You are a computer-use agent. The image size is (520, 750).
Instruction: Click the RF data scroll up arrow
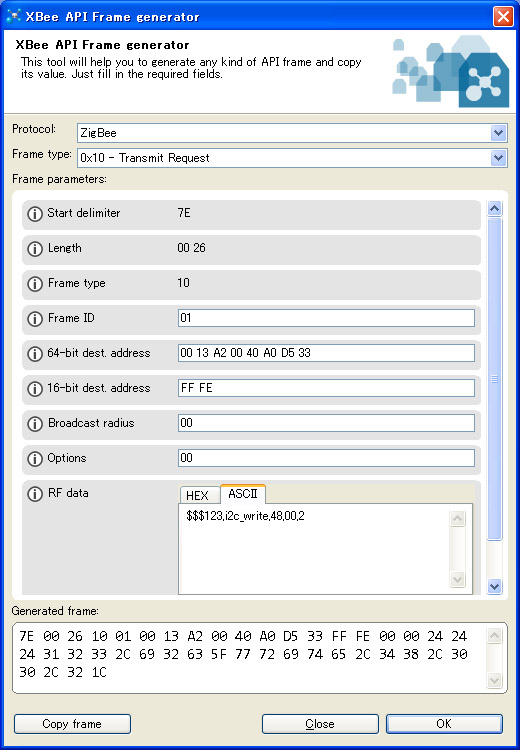click(x=457, y=518)
